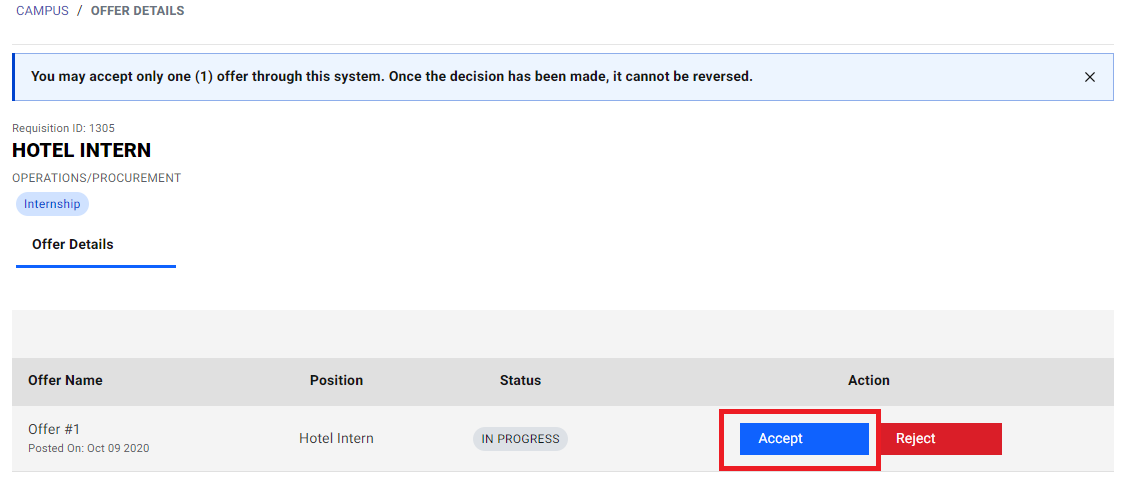
Task: Click the HOTEL INTERN page heading
Action: (x=81, y=151)
